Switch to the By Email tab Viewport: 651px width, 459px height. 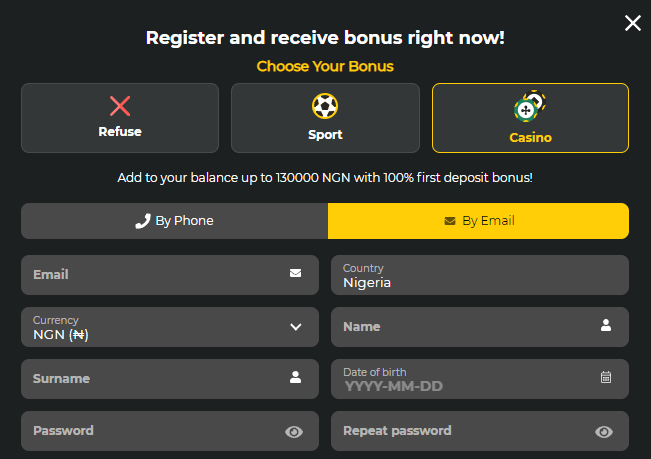tap(478, 221)
